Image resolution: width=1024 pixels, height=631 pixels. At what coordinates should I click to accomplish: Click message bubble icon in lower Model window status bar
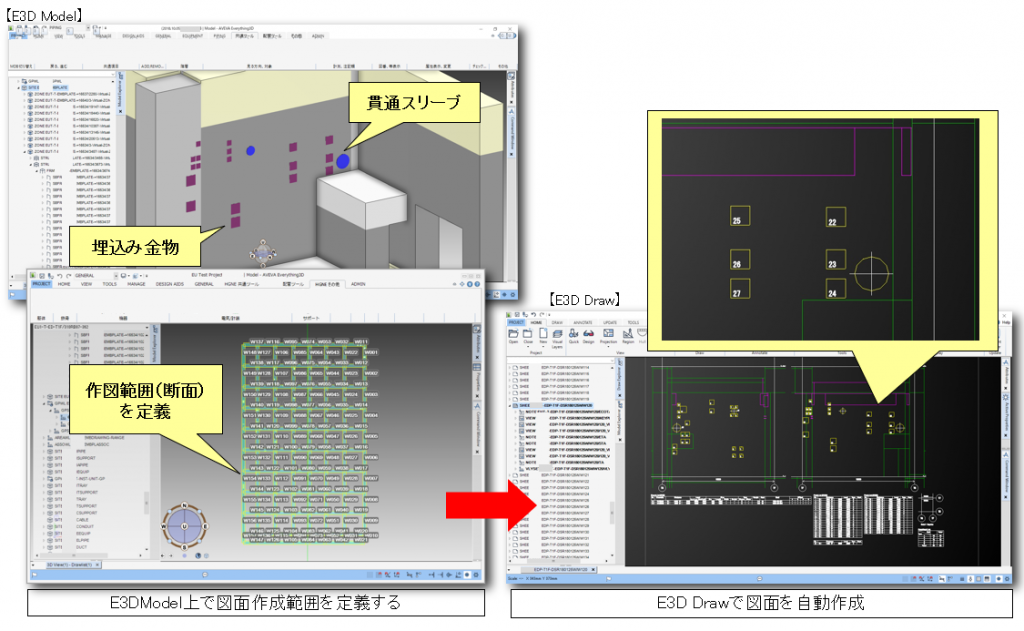pyautogui.click(x=204, y=575)
